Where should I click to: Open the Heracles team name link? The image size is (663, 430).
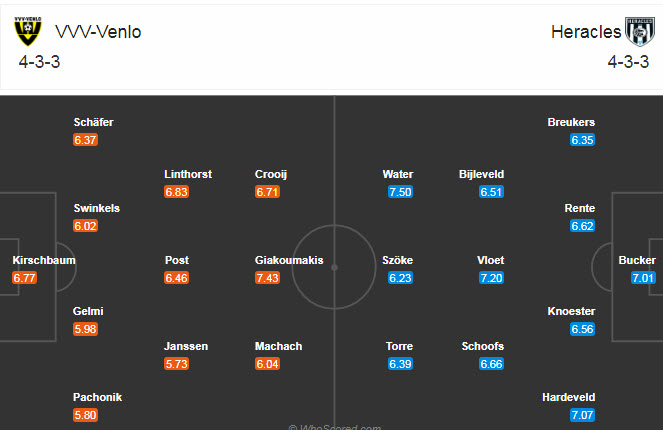pyautogui.click(x=585, y=32)
